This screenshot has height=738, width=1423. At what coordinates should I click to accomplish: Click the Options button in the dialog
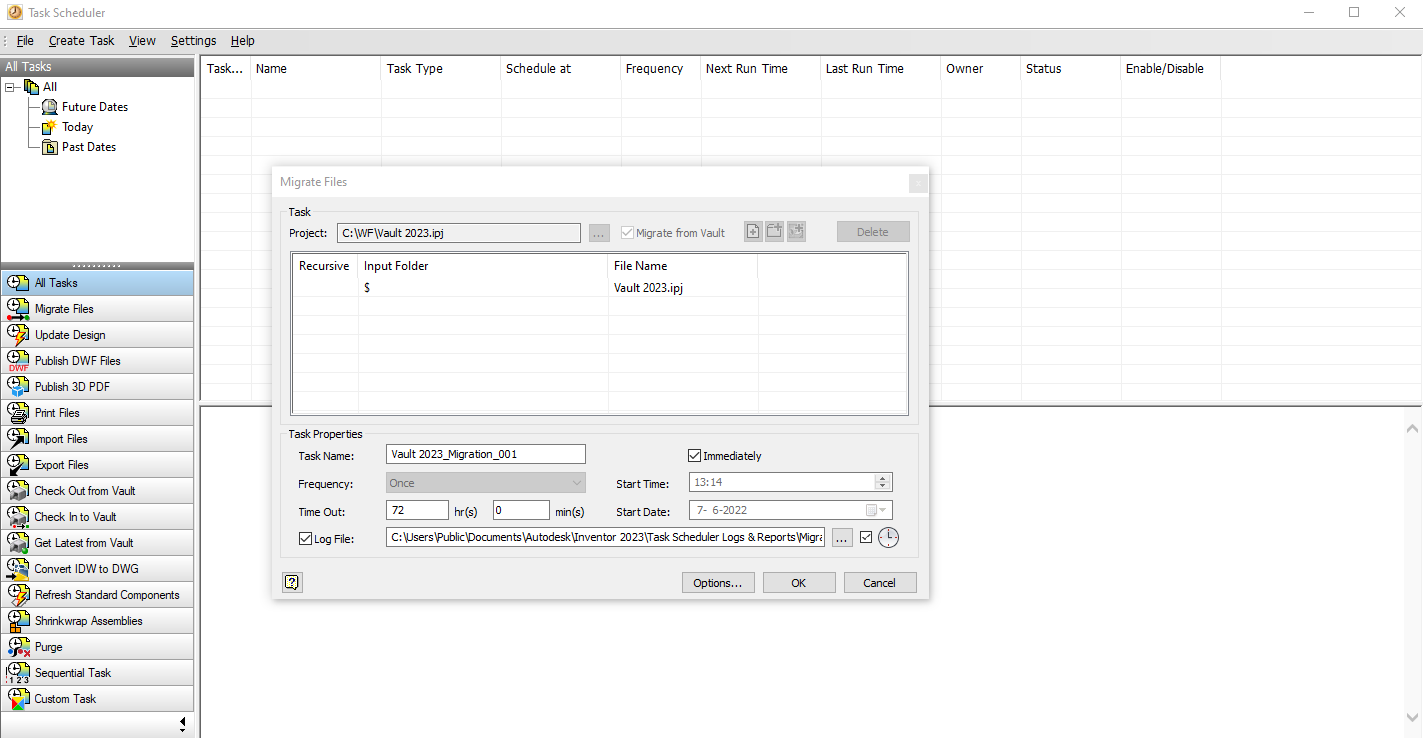coord(718,582)
